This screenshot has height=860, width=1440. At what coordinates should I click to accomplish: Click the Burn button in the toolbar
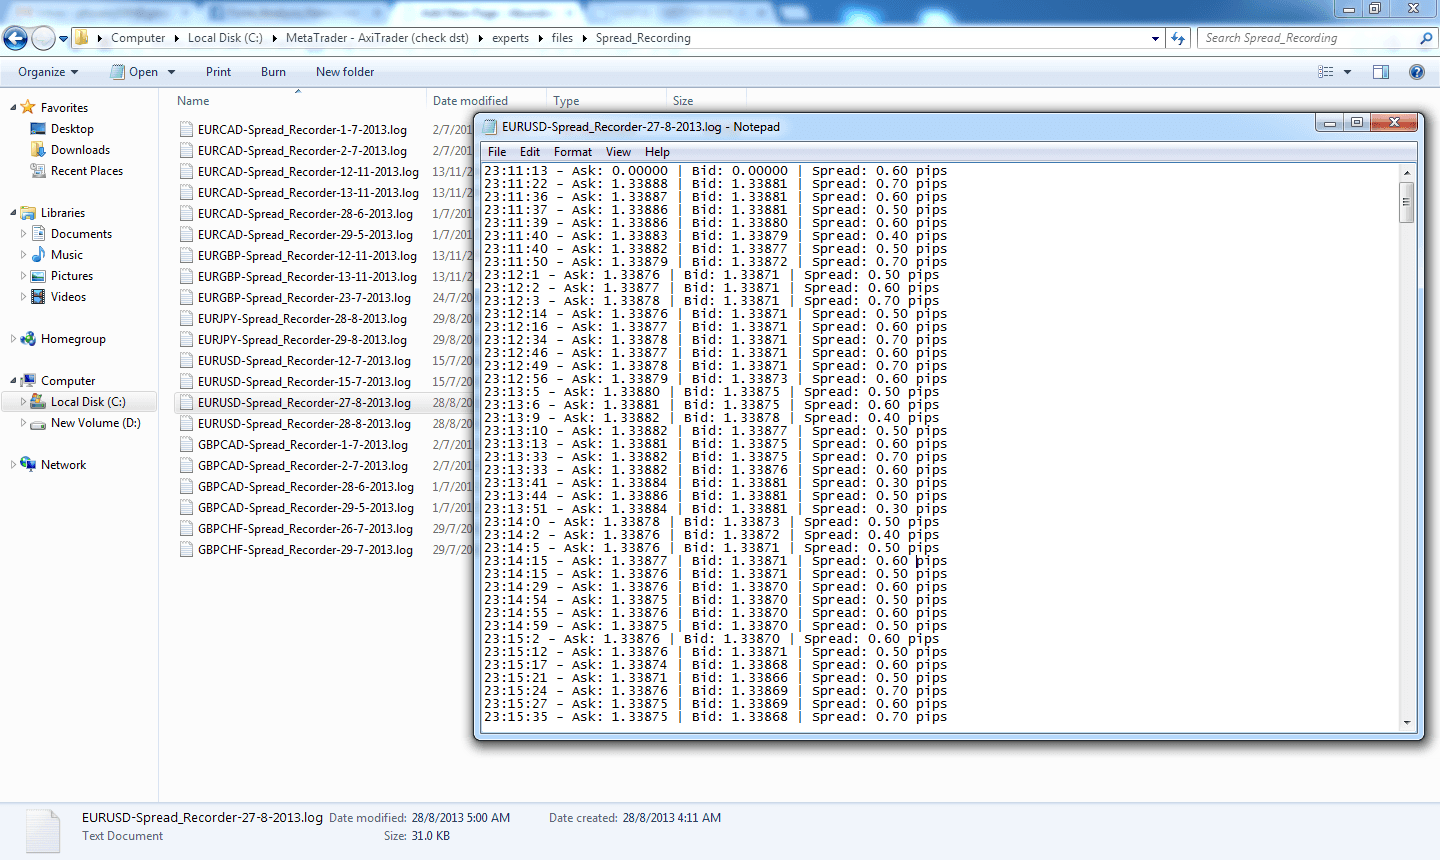(273, 71)
